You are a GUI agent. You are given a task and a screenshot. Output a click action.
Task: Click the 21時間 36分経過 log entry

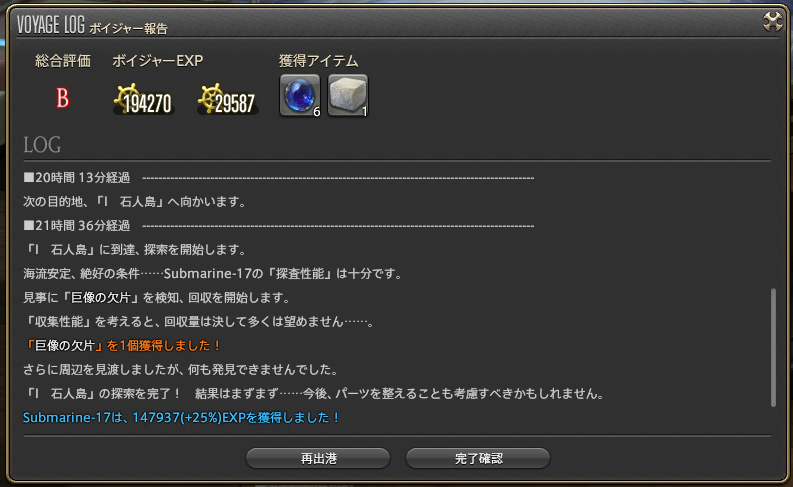click(77, 226)
